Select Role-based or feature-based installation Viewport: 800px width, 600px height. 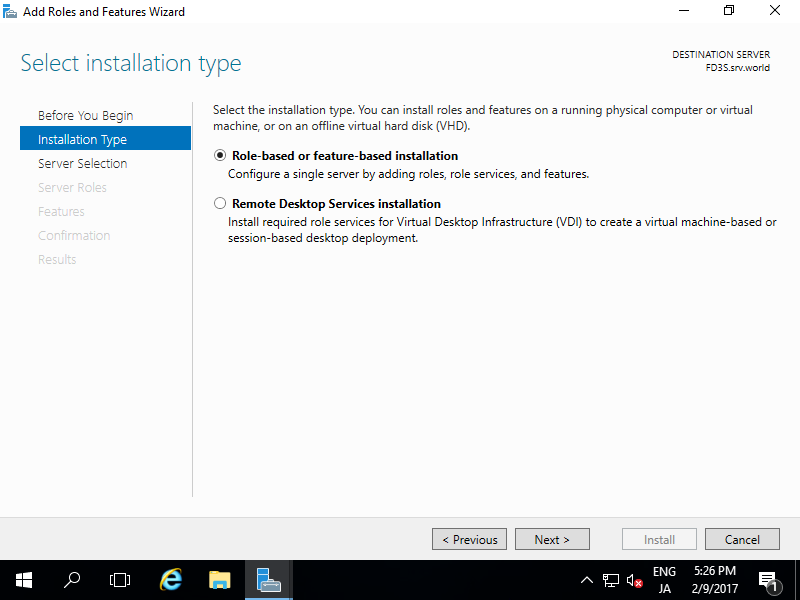[219, 155]
